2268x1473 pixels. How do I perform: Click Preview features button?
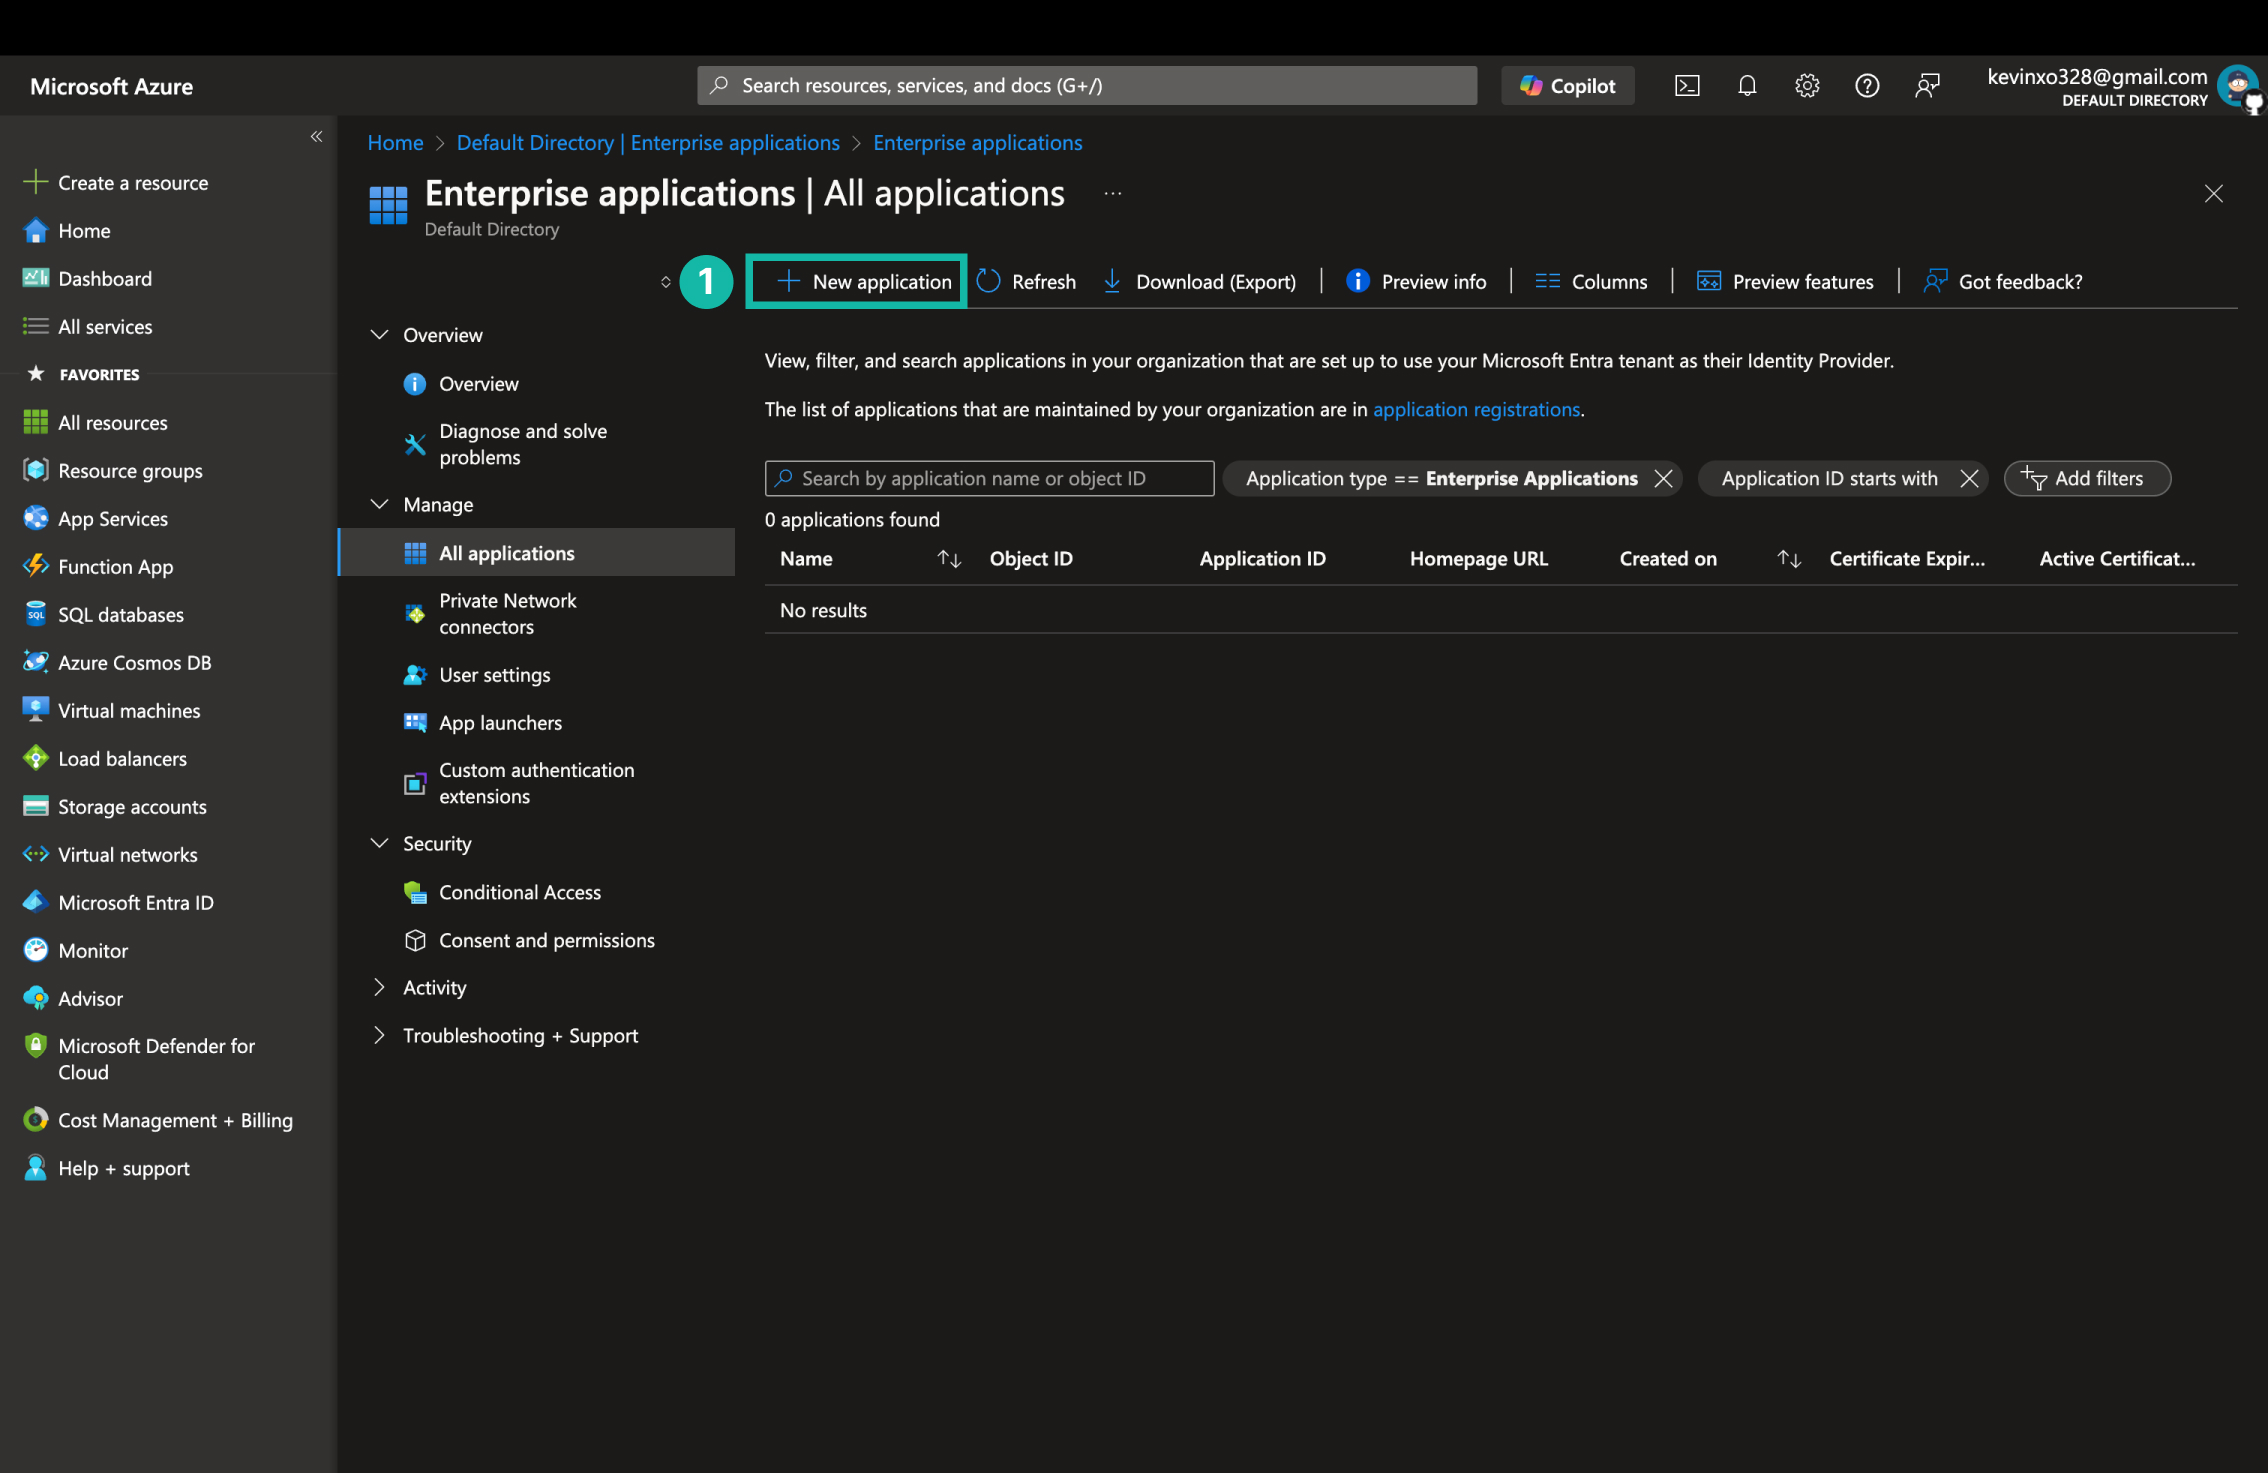click(1785, 281)
